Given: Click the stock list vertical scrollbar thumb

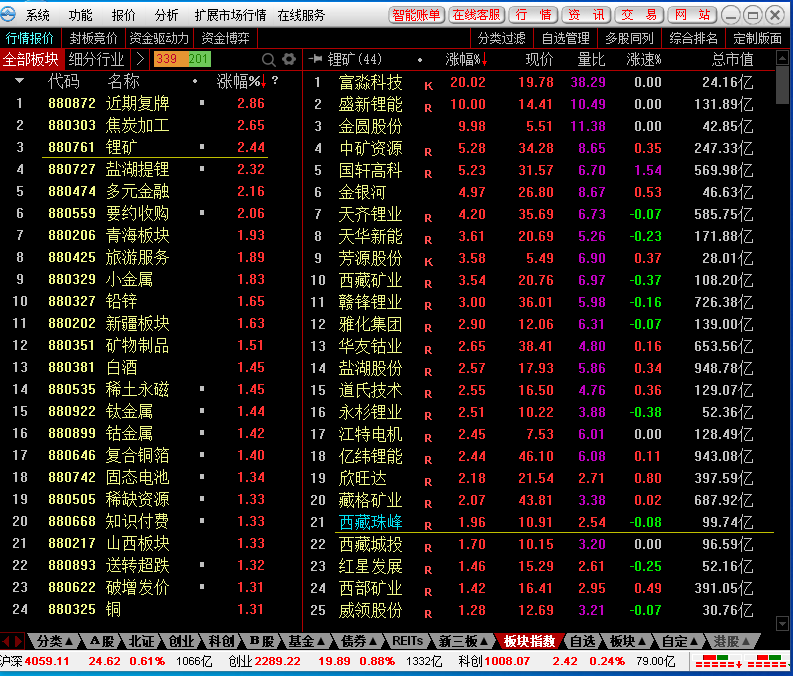Looking at the screenshot, I should 782,85.
